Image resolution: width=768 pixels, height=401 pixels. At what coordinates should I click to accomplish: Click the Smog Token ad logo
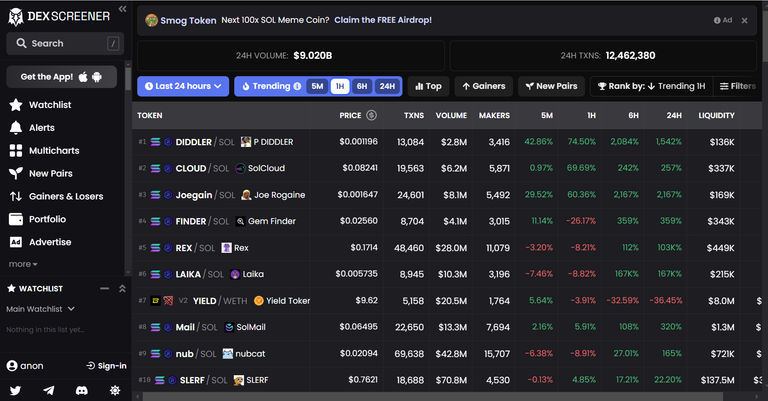point(151,21)
